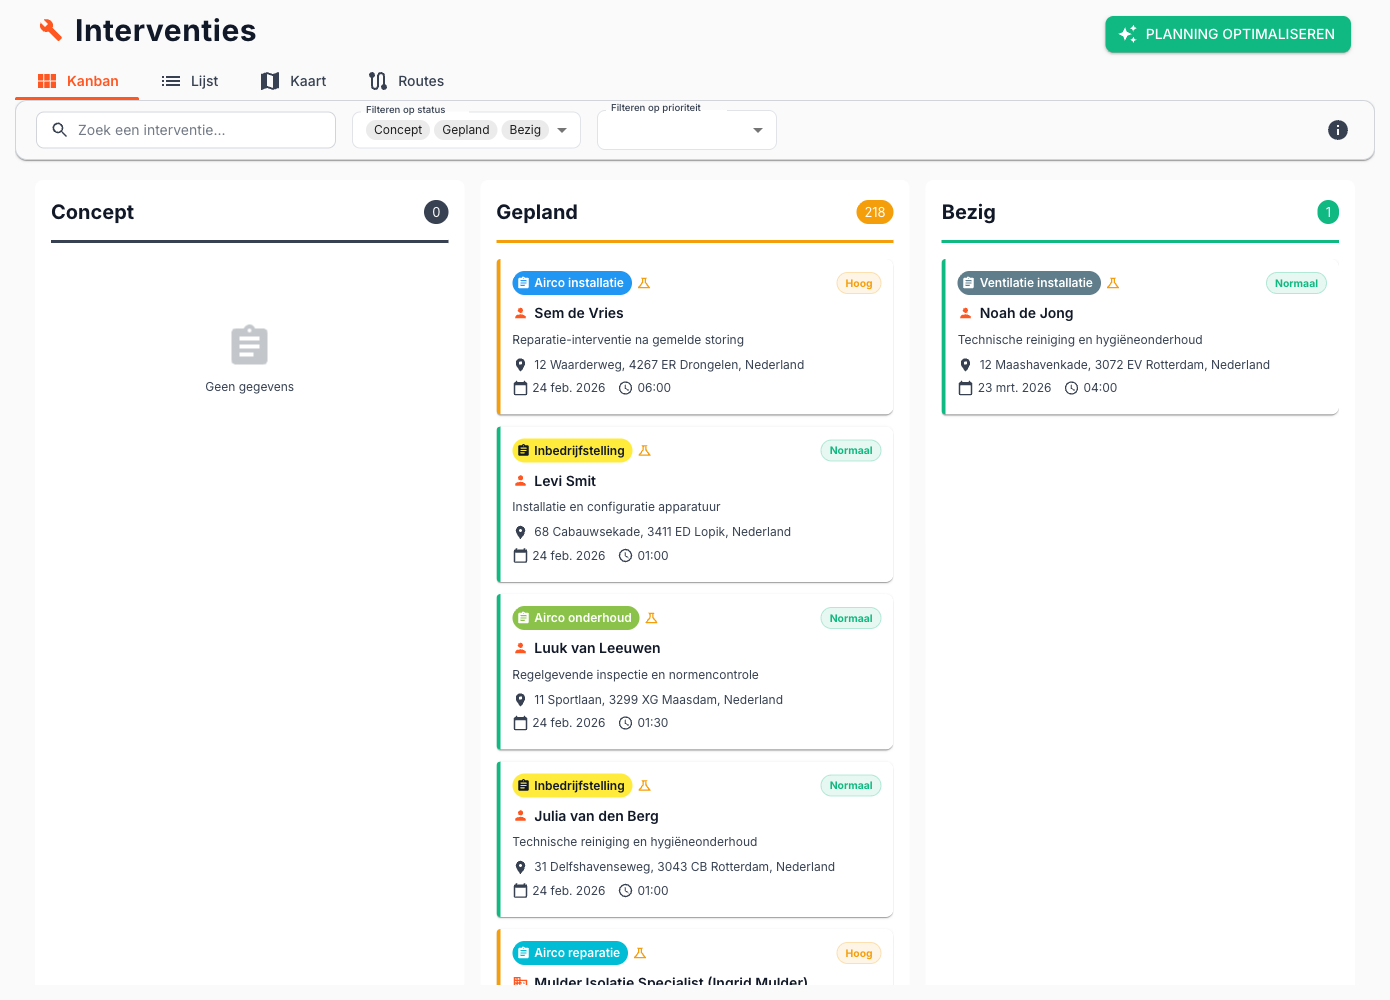The height and width of the screenshot is (1000, 1390).
Task: Click the magnifier icon in the search field
Action: (59, 129)
